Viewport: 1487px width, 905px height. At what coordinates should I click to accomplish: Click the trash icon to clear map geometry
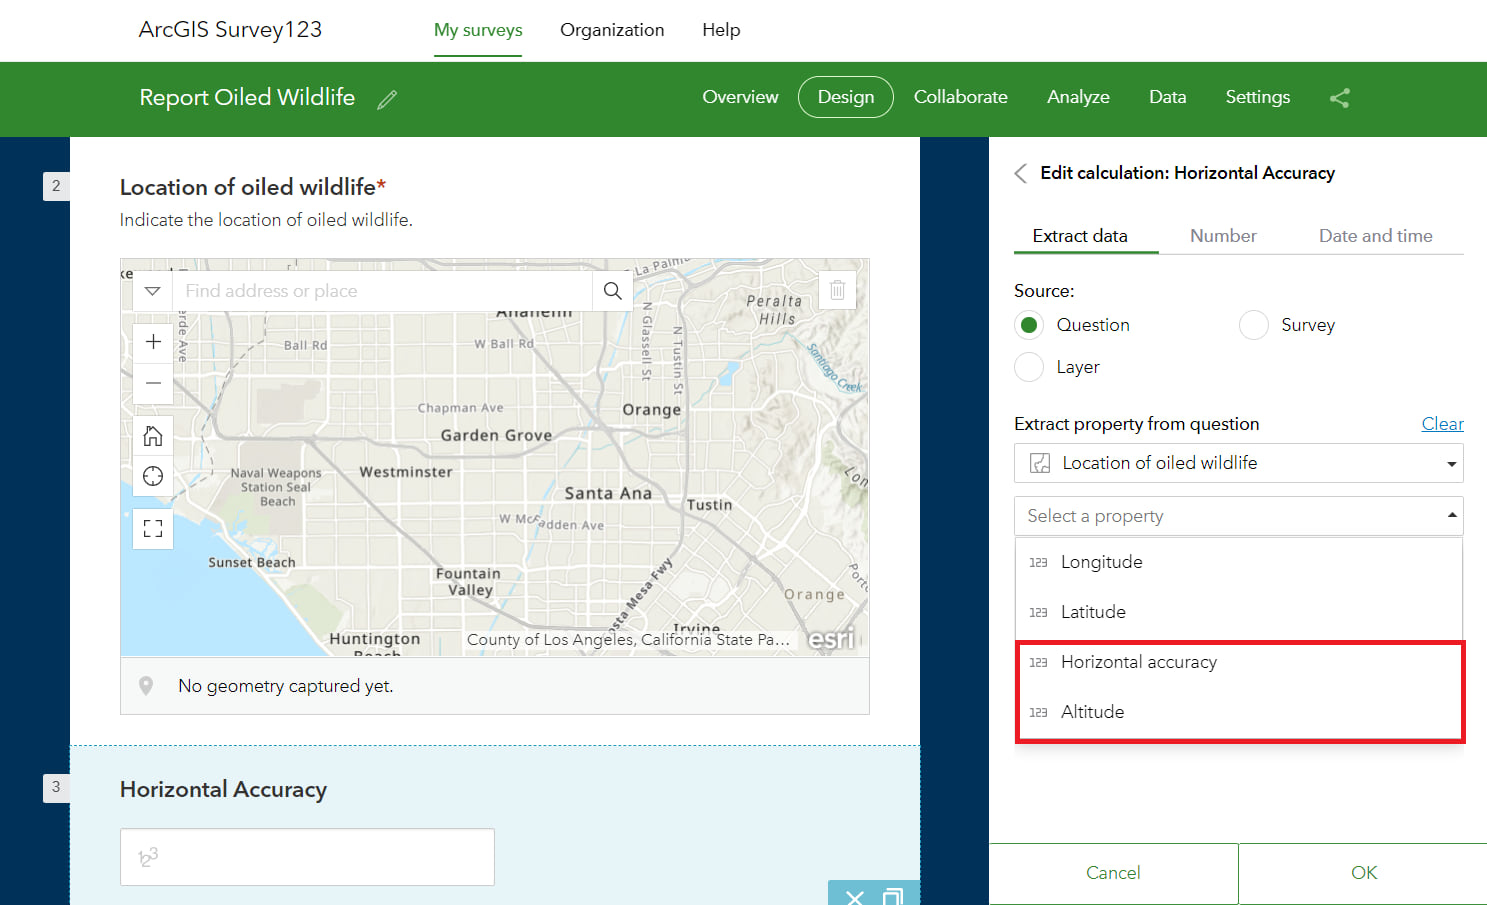pyautogui.click(x=837, y=290)
